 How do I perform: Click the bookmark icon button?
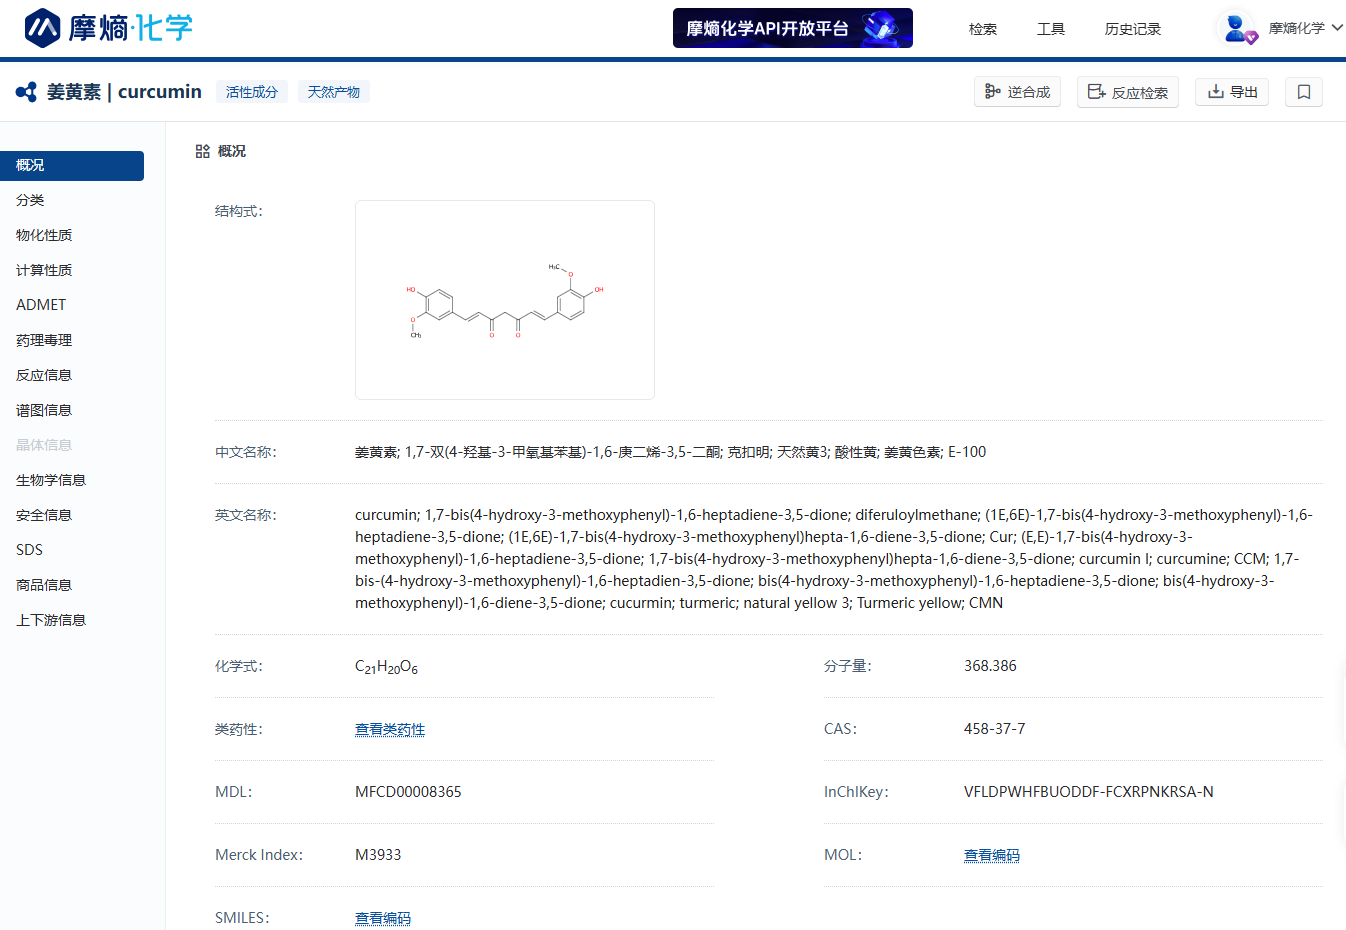[x=1303, y=92]
